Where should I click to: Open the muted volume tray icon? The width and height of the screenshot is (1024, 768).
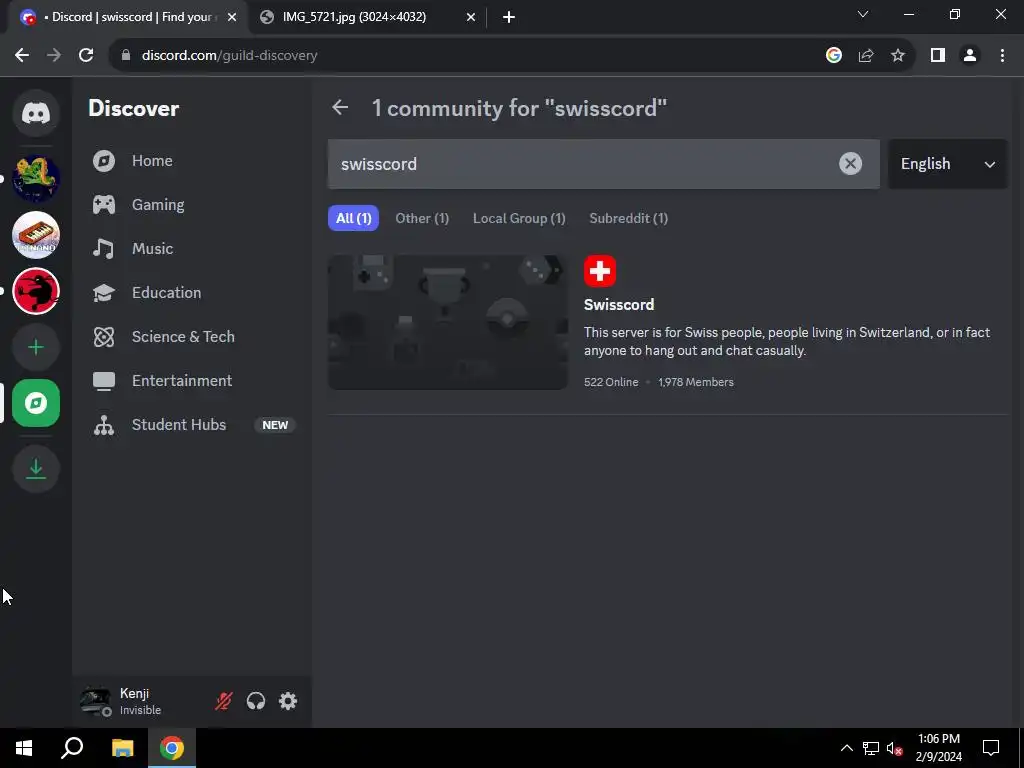point(894,748)
